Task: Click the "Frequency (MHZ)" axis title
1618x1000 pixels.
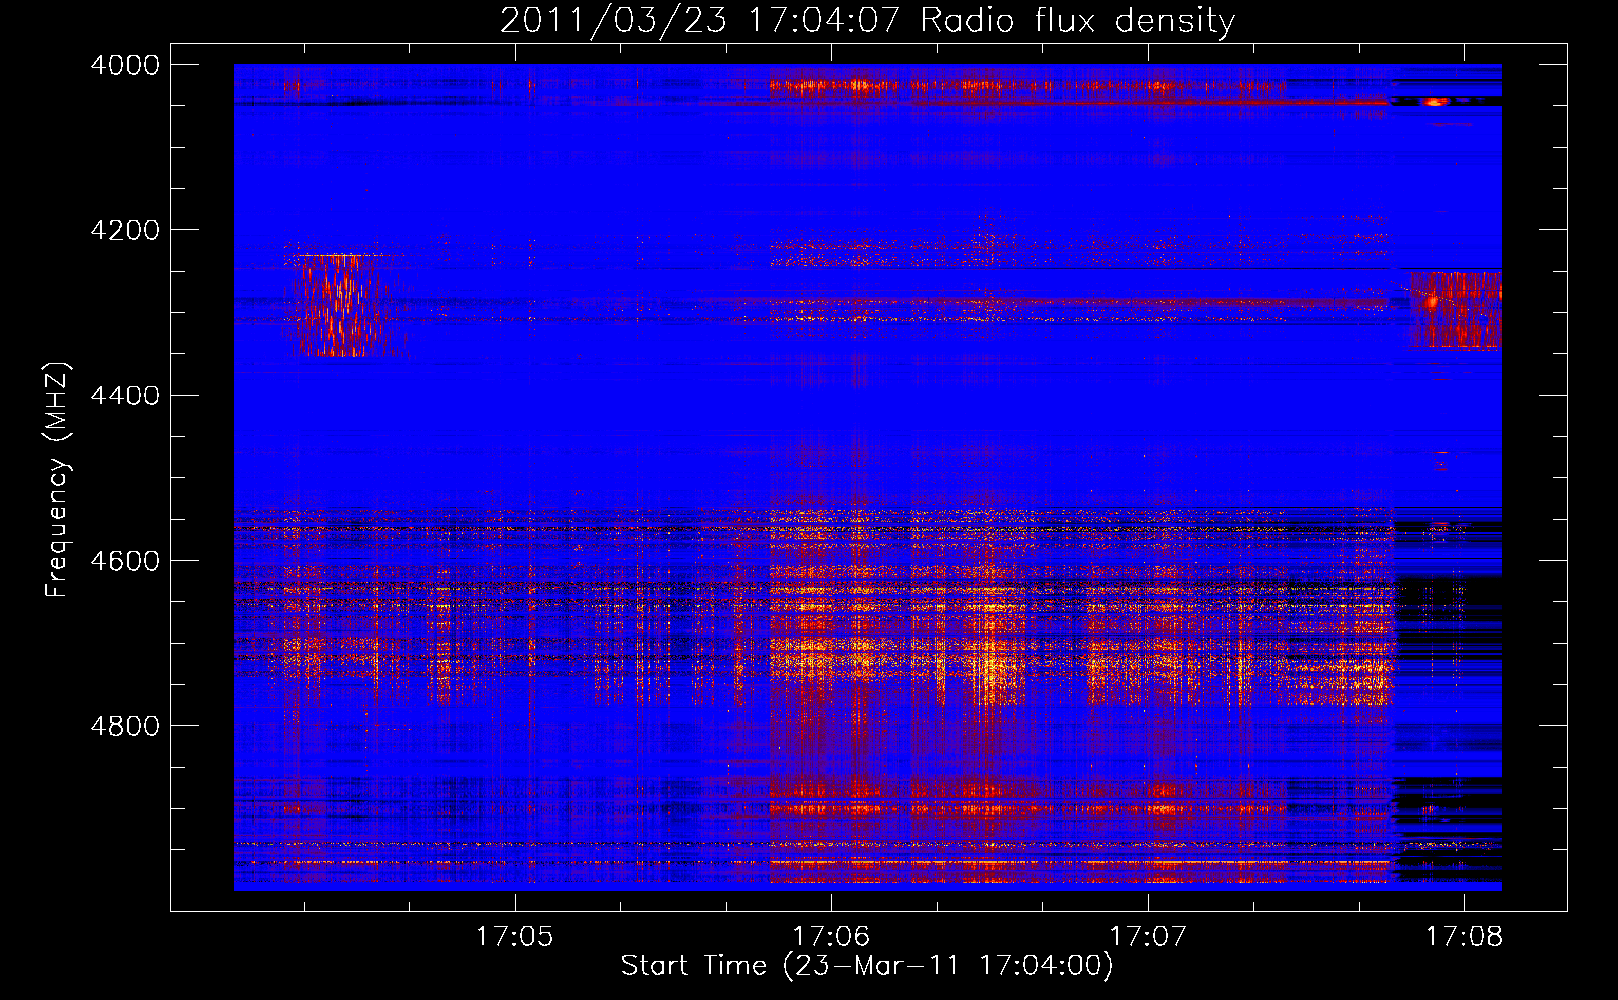Action: [x=57, y=480]
